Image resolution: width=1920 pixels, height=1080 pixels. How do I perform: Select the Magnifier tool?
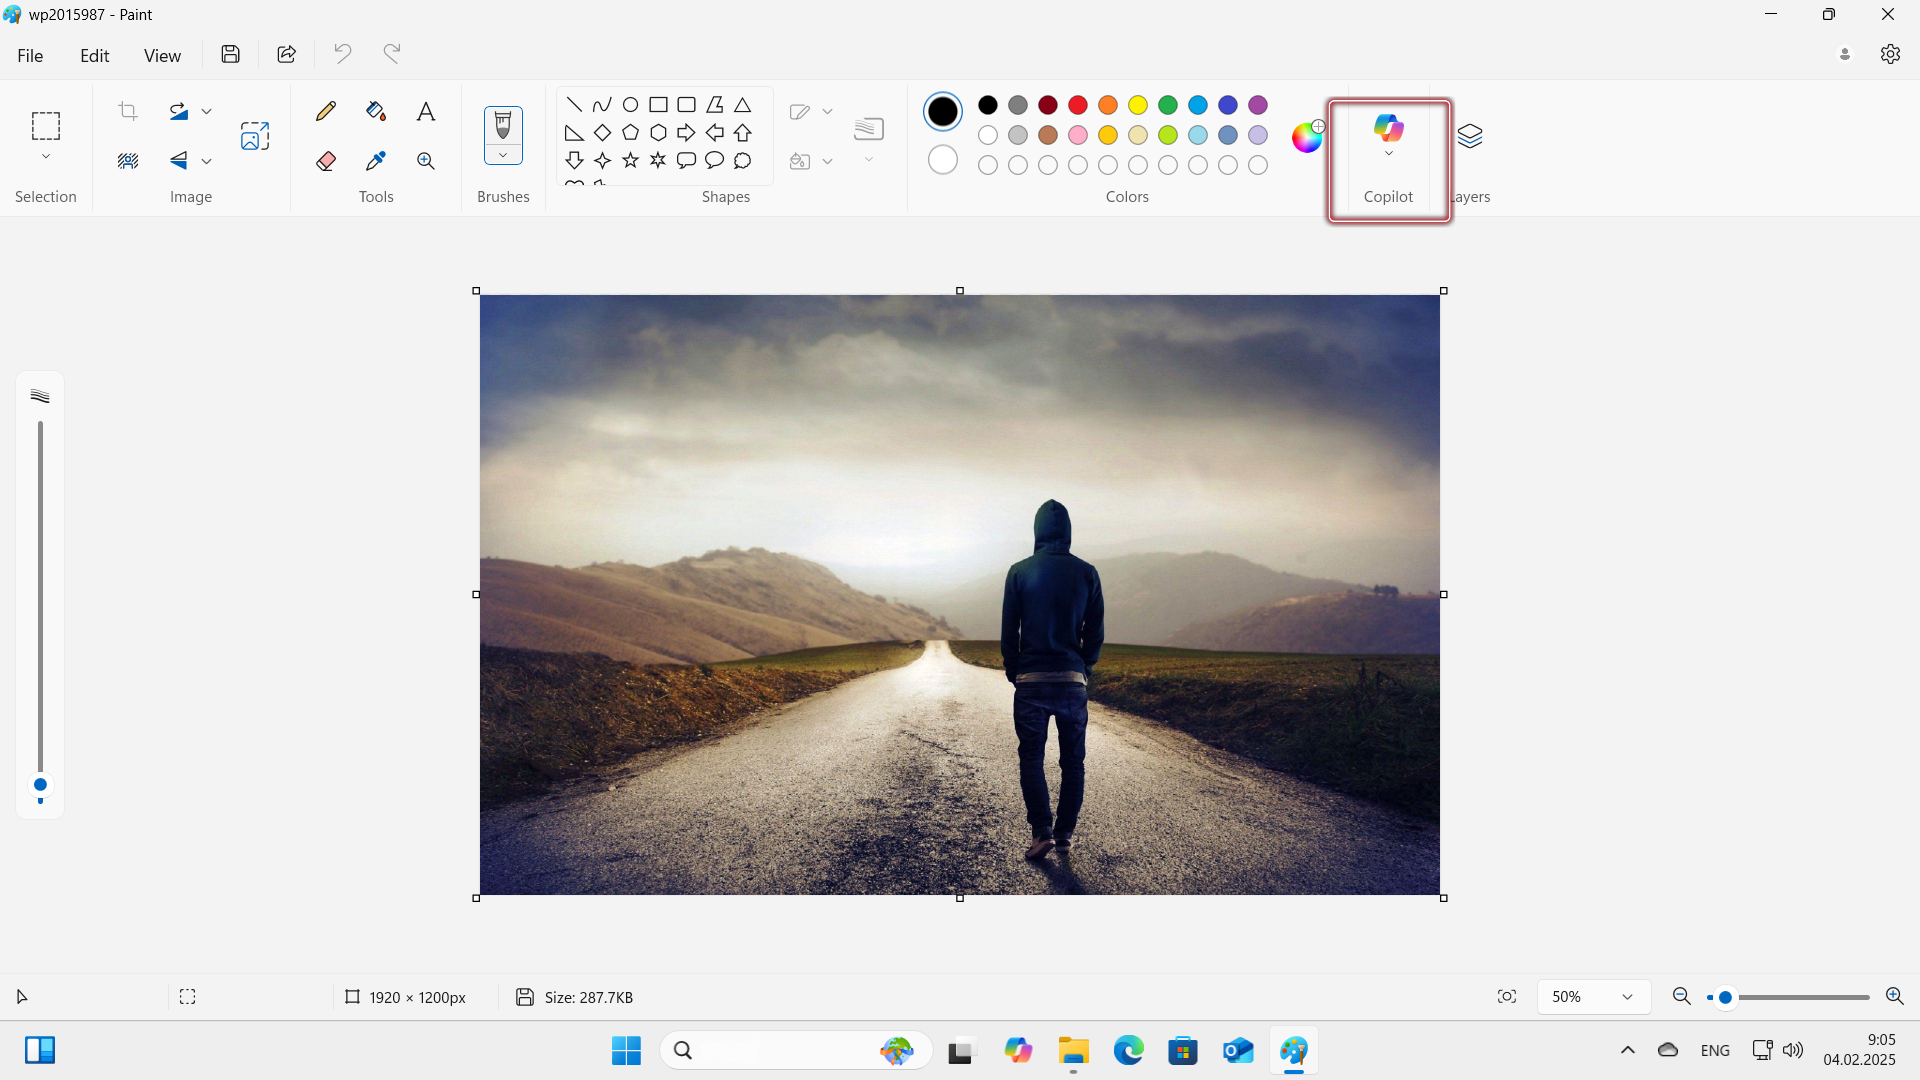click(425, 160)
